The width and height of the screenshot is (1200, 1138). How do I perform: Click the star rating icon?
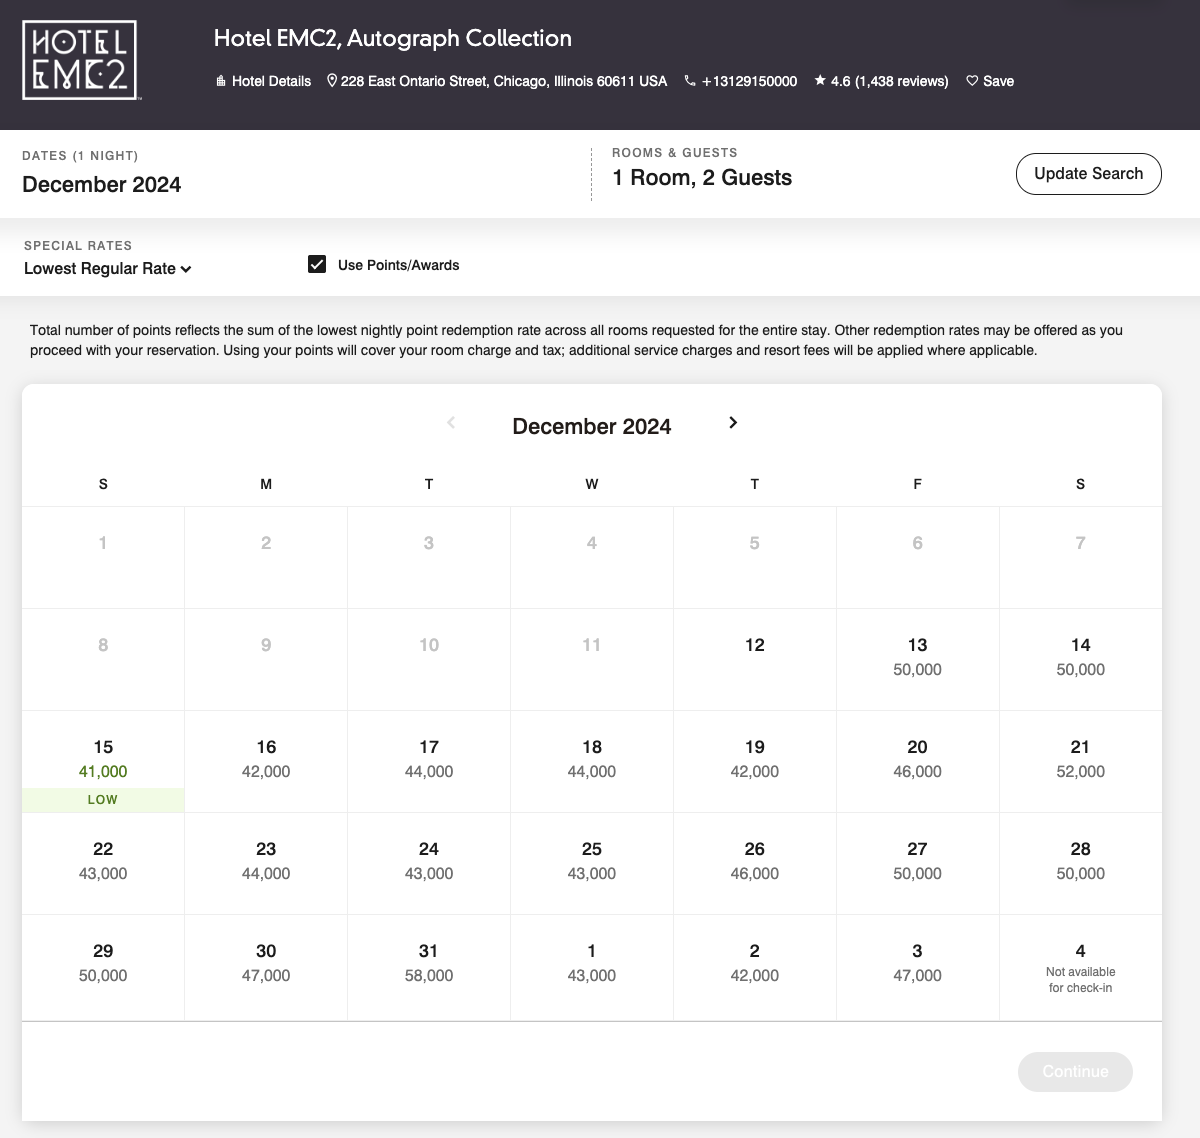point(820,81)
